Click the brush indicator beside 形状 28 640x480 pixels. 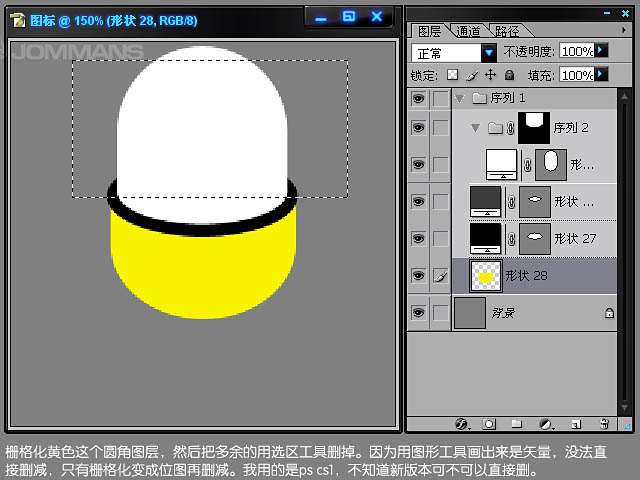coord(440,276)
